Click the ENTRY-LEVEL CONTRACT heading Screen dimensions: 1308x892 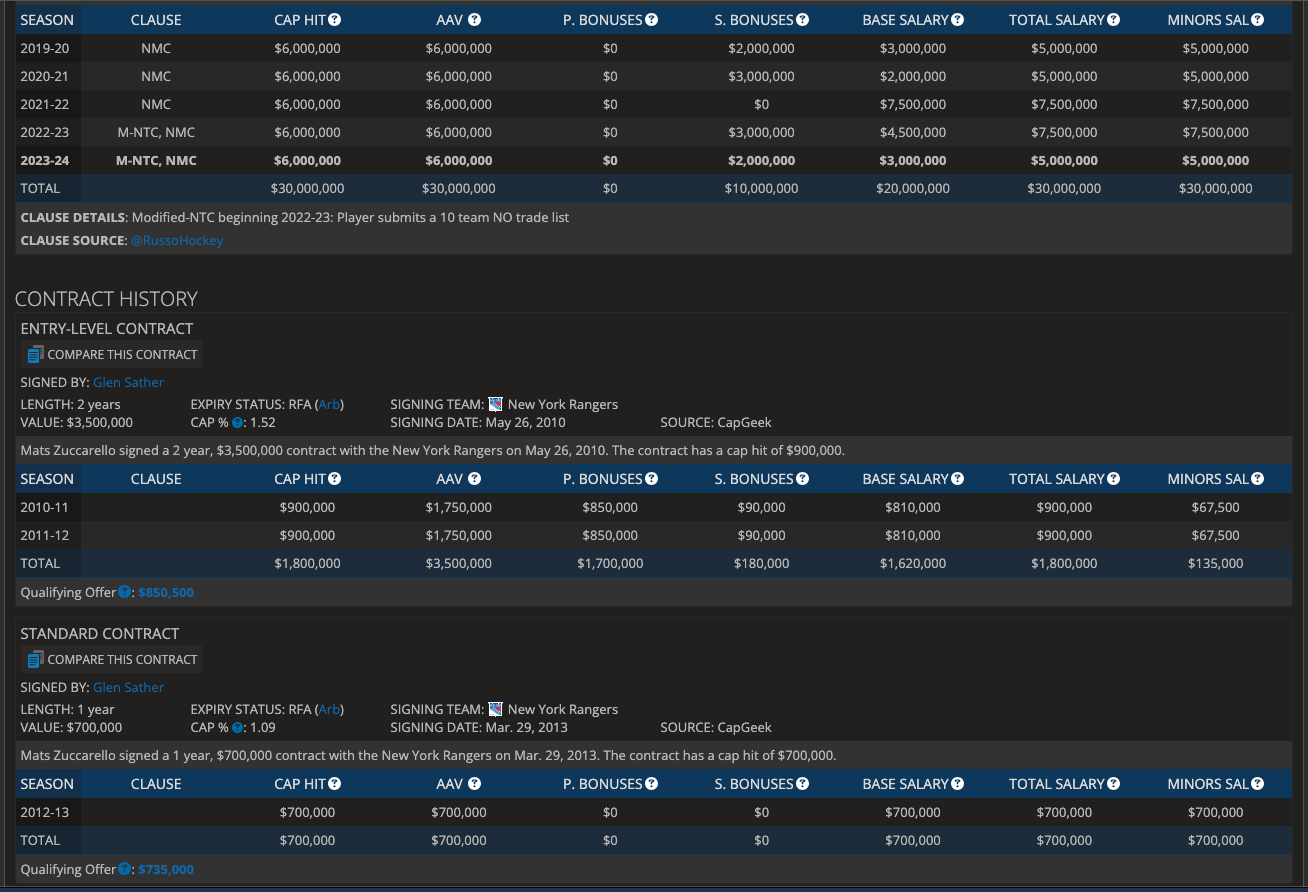coord(107,328)
